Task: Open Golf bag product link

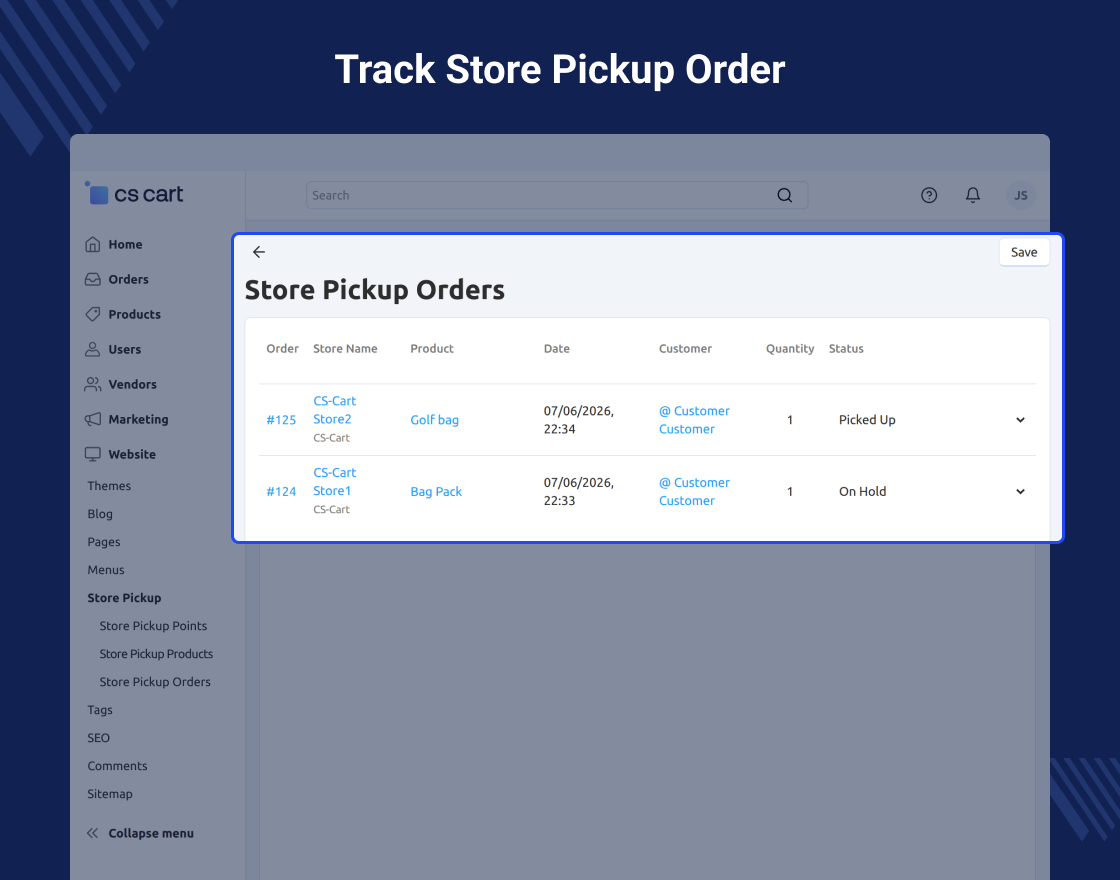Action: [434, 420]
